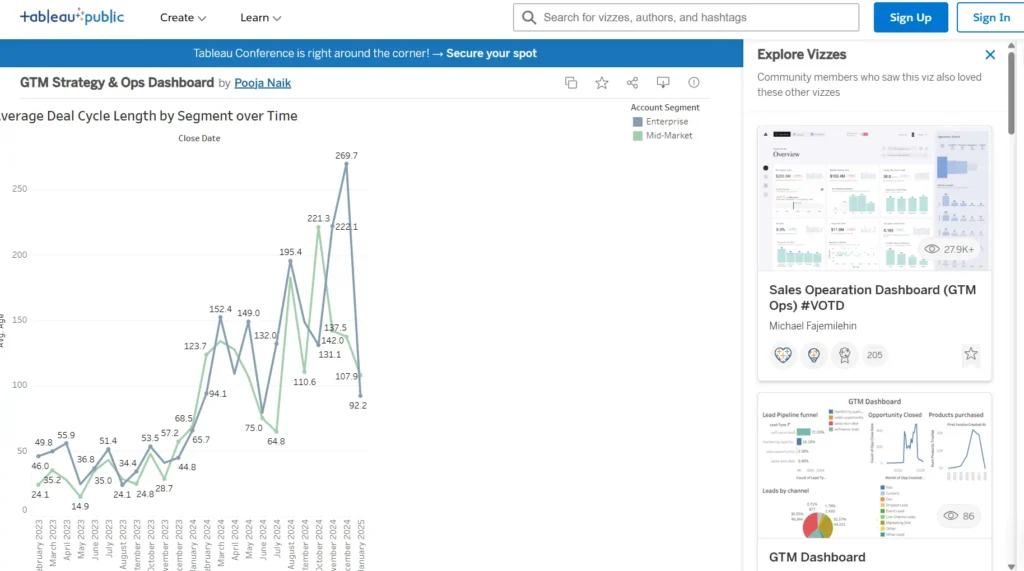This screenshot has height=571, width=1024.
Task: Click the Account Segment legend title
Action: (665, 107)
